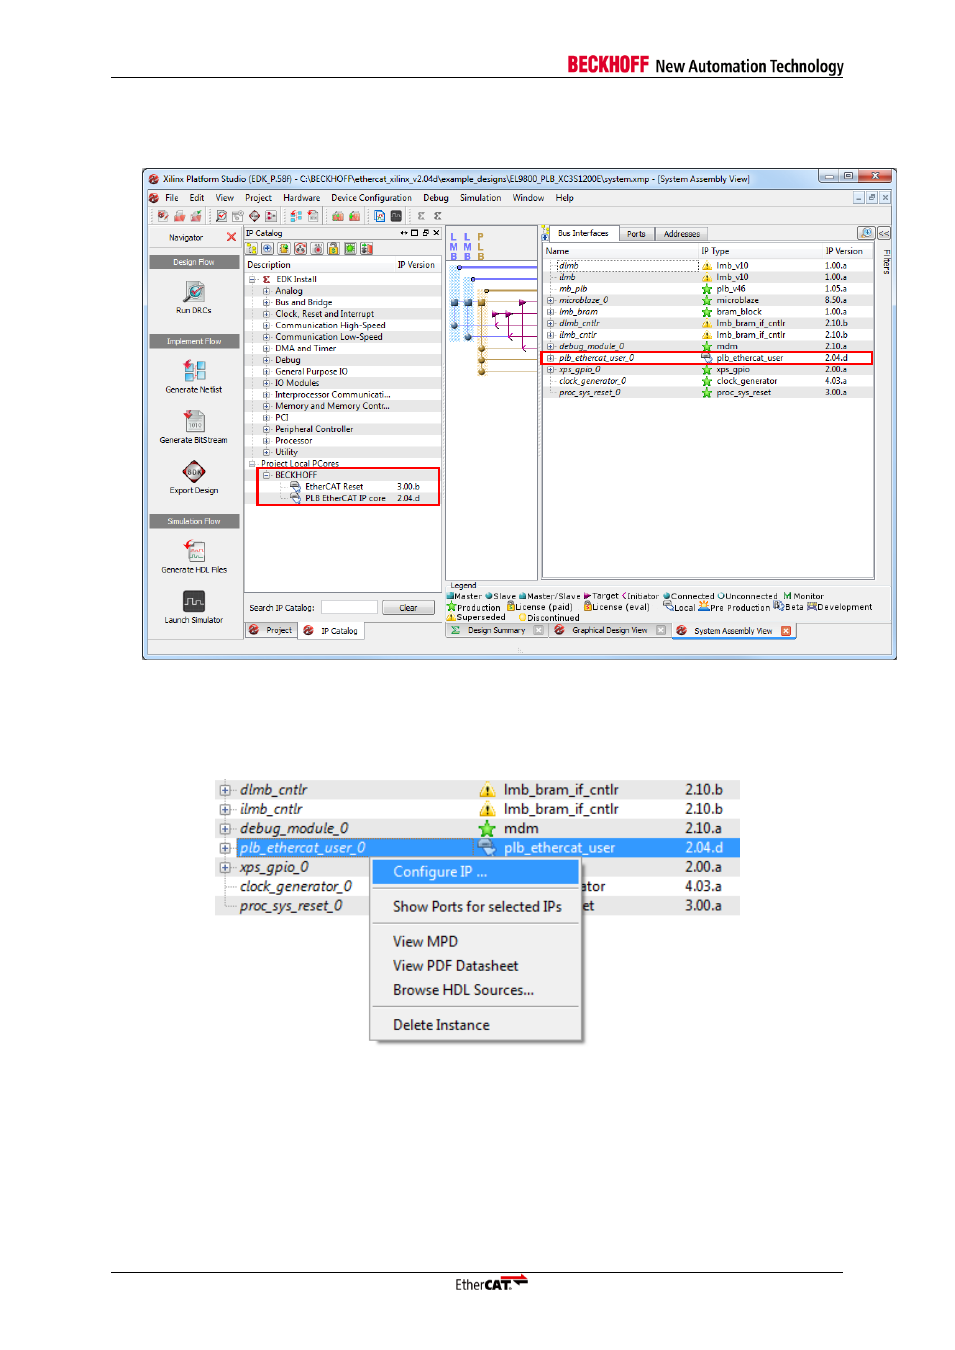Click the Search IP Catalog text field
This screenshot has height=1350, width=955.
click(x=349, y=608)
